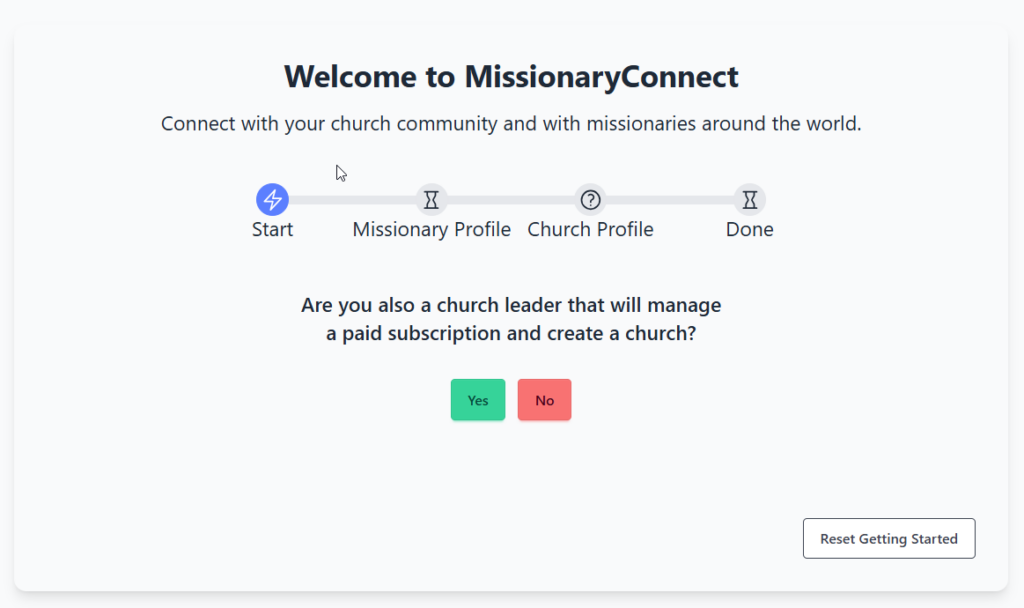Click the hourglass icon above Missionary Profile

[x=431, y=200]
